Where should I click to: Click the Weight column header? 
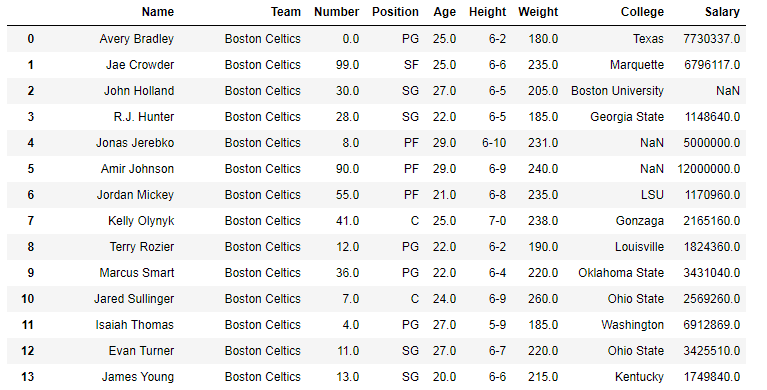coord(538,12)
